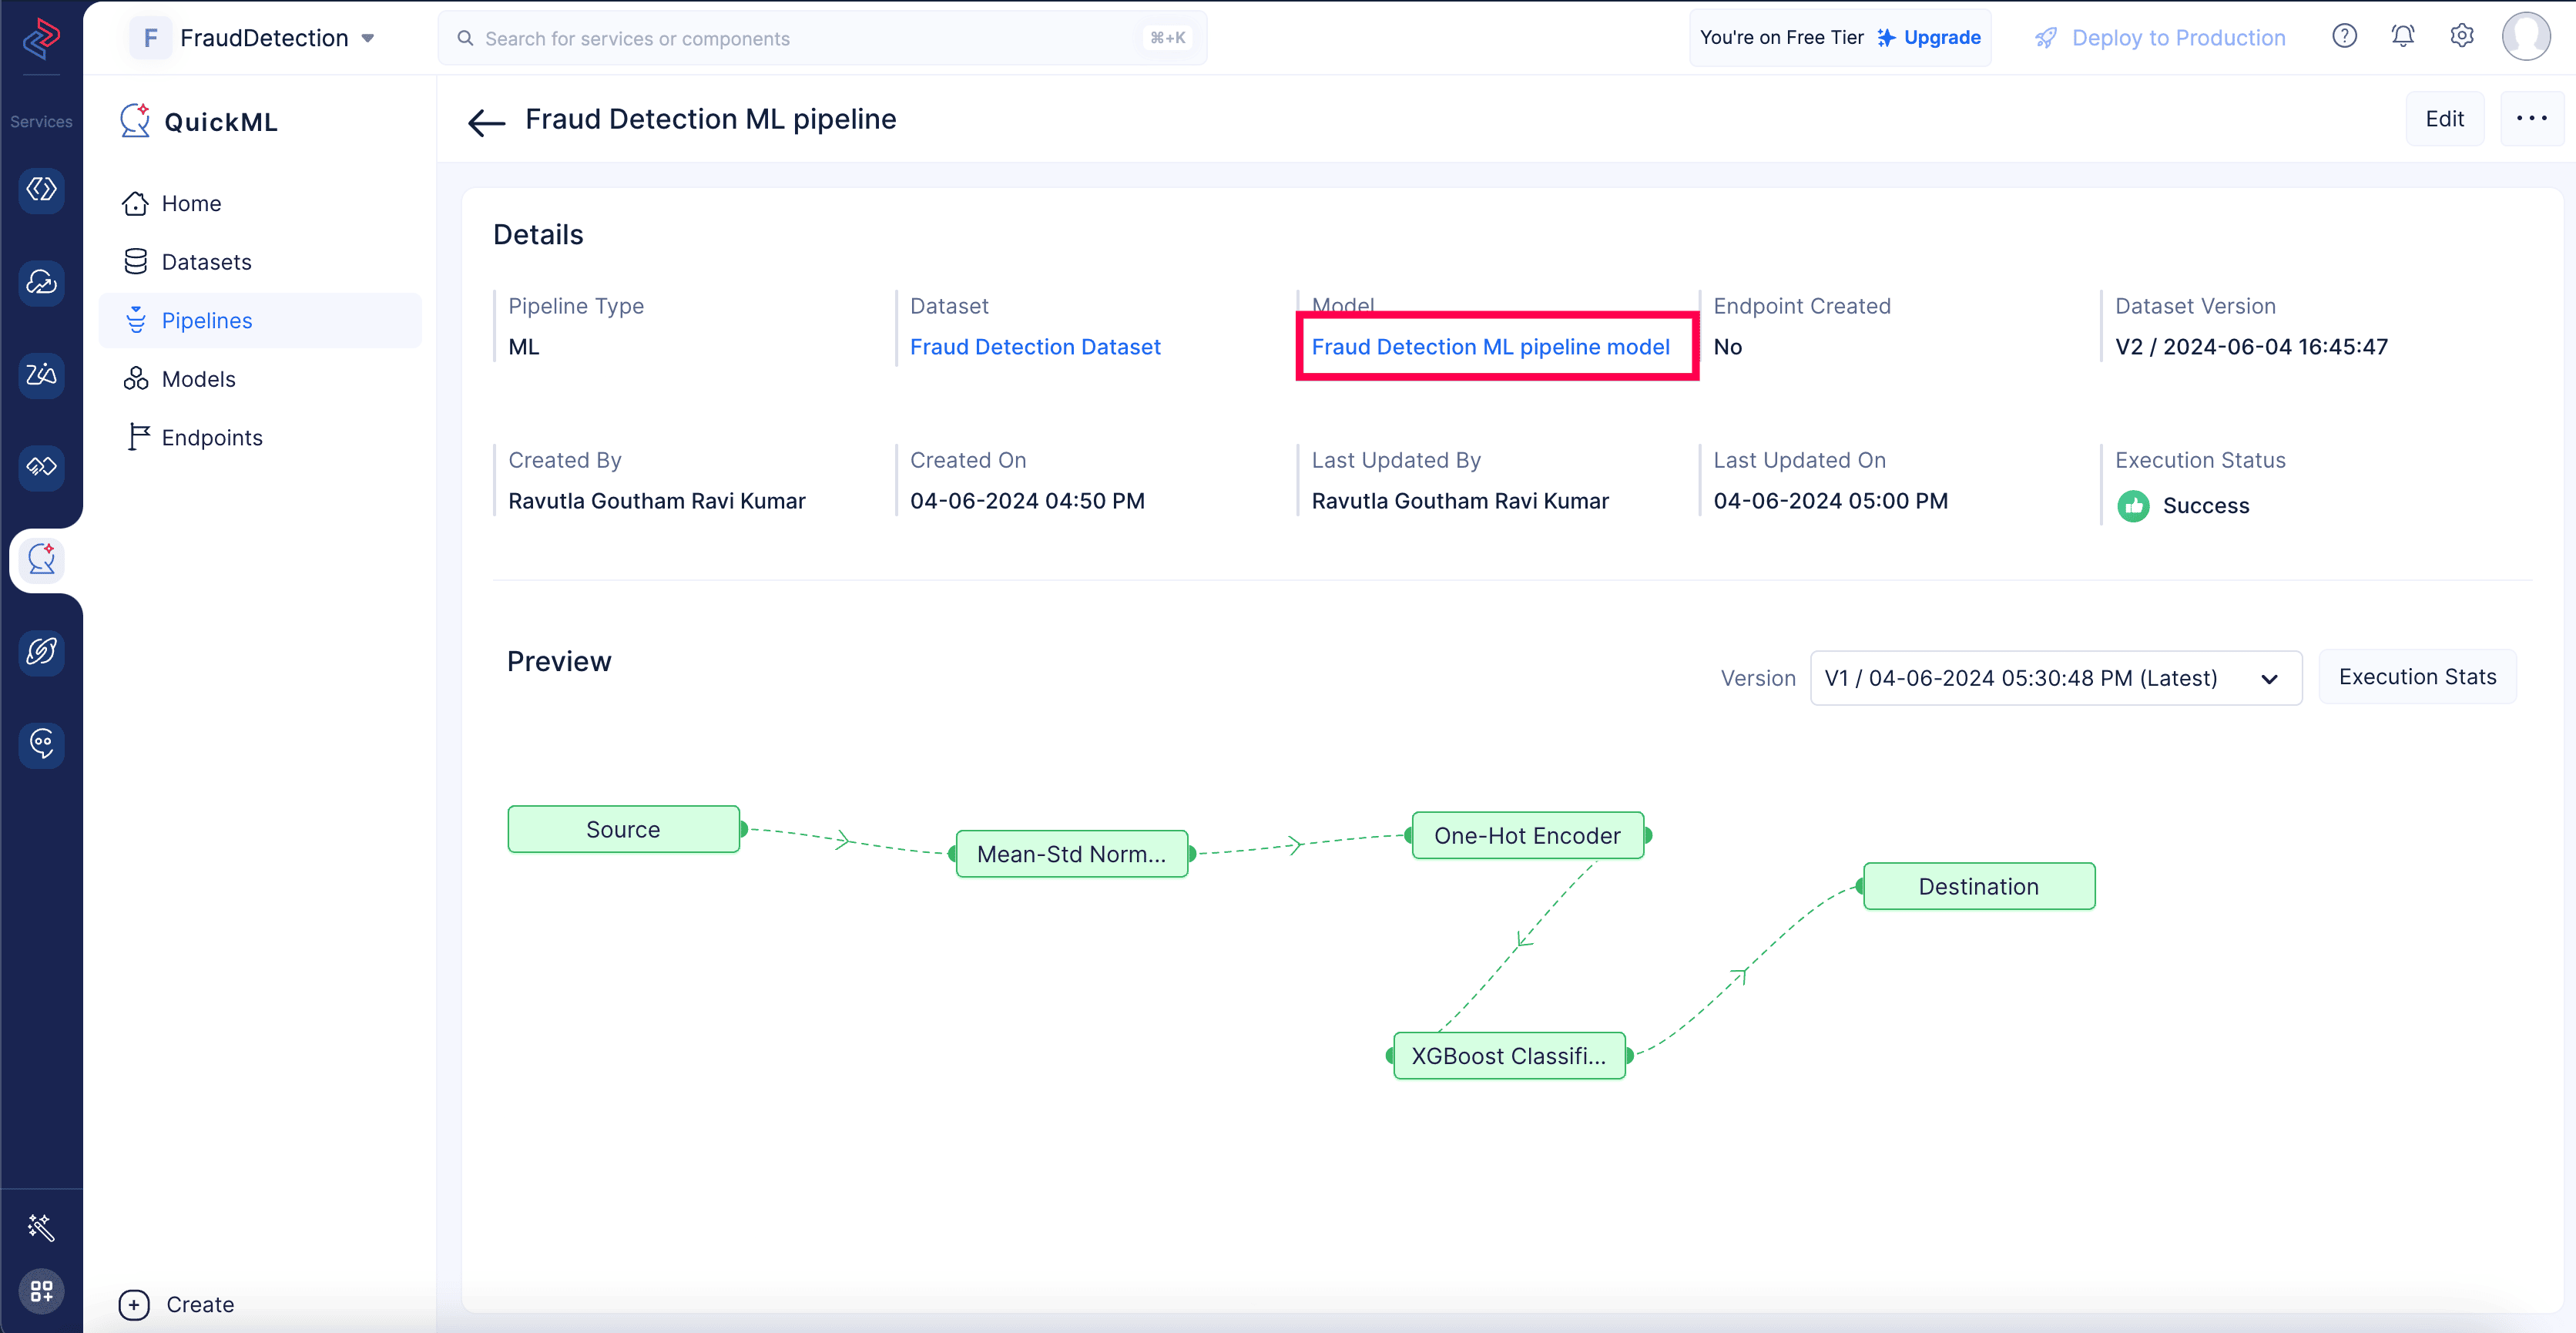Open Fraud Detection ML pipeline model link
Viewport: 2576px width, 1333px height.
click(x=1492, y=347)
